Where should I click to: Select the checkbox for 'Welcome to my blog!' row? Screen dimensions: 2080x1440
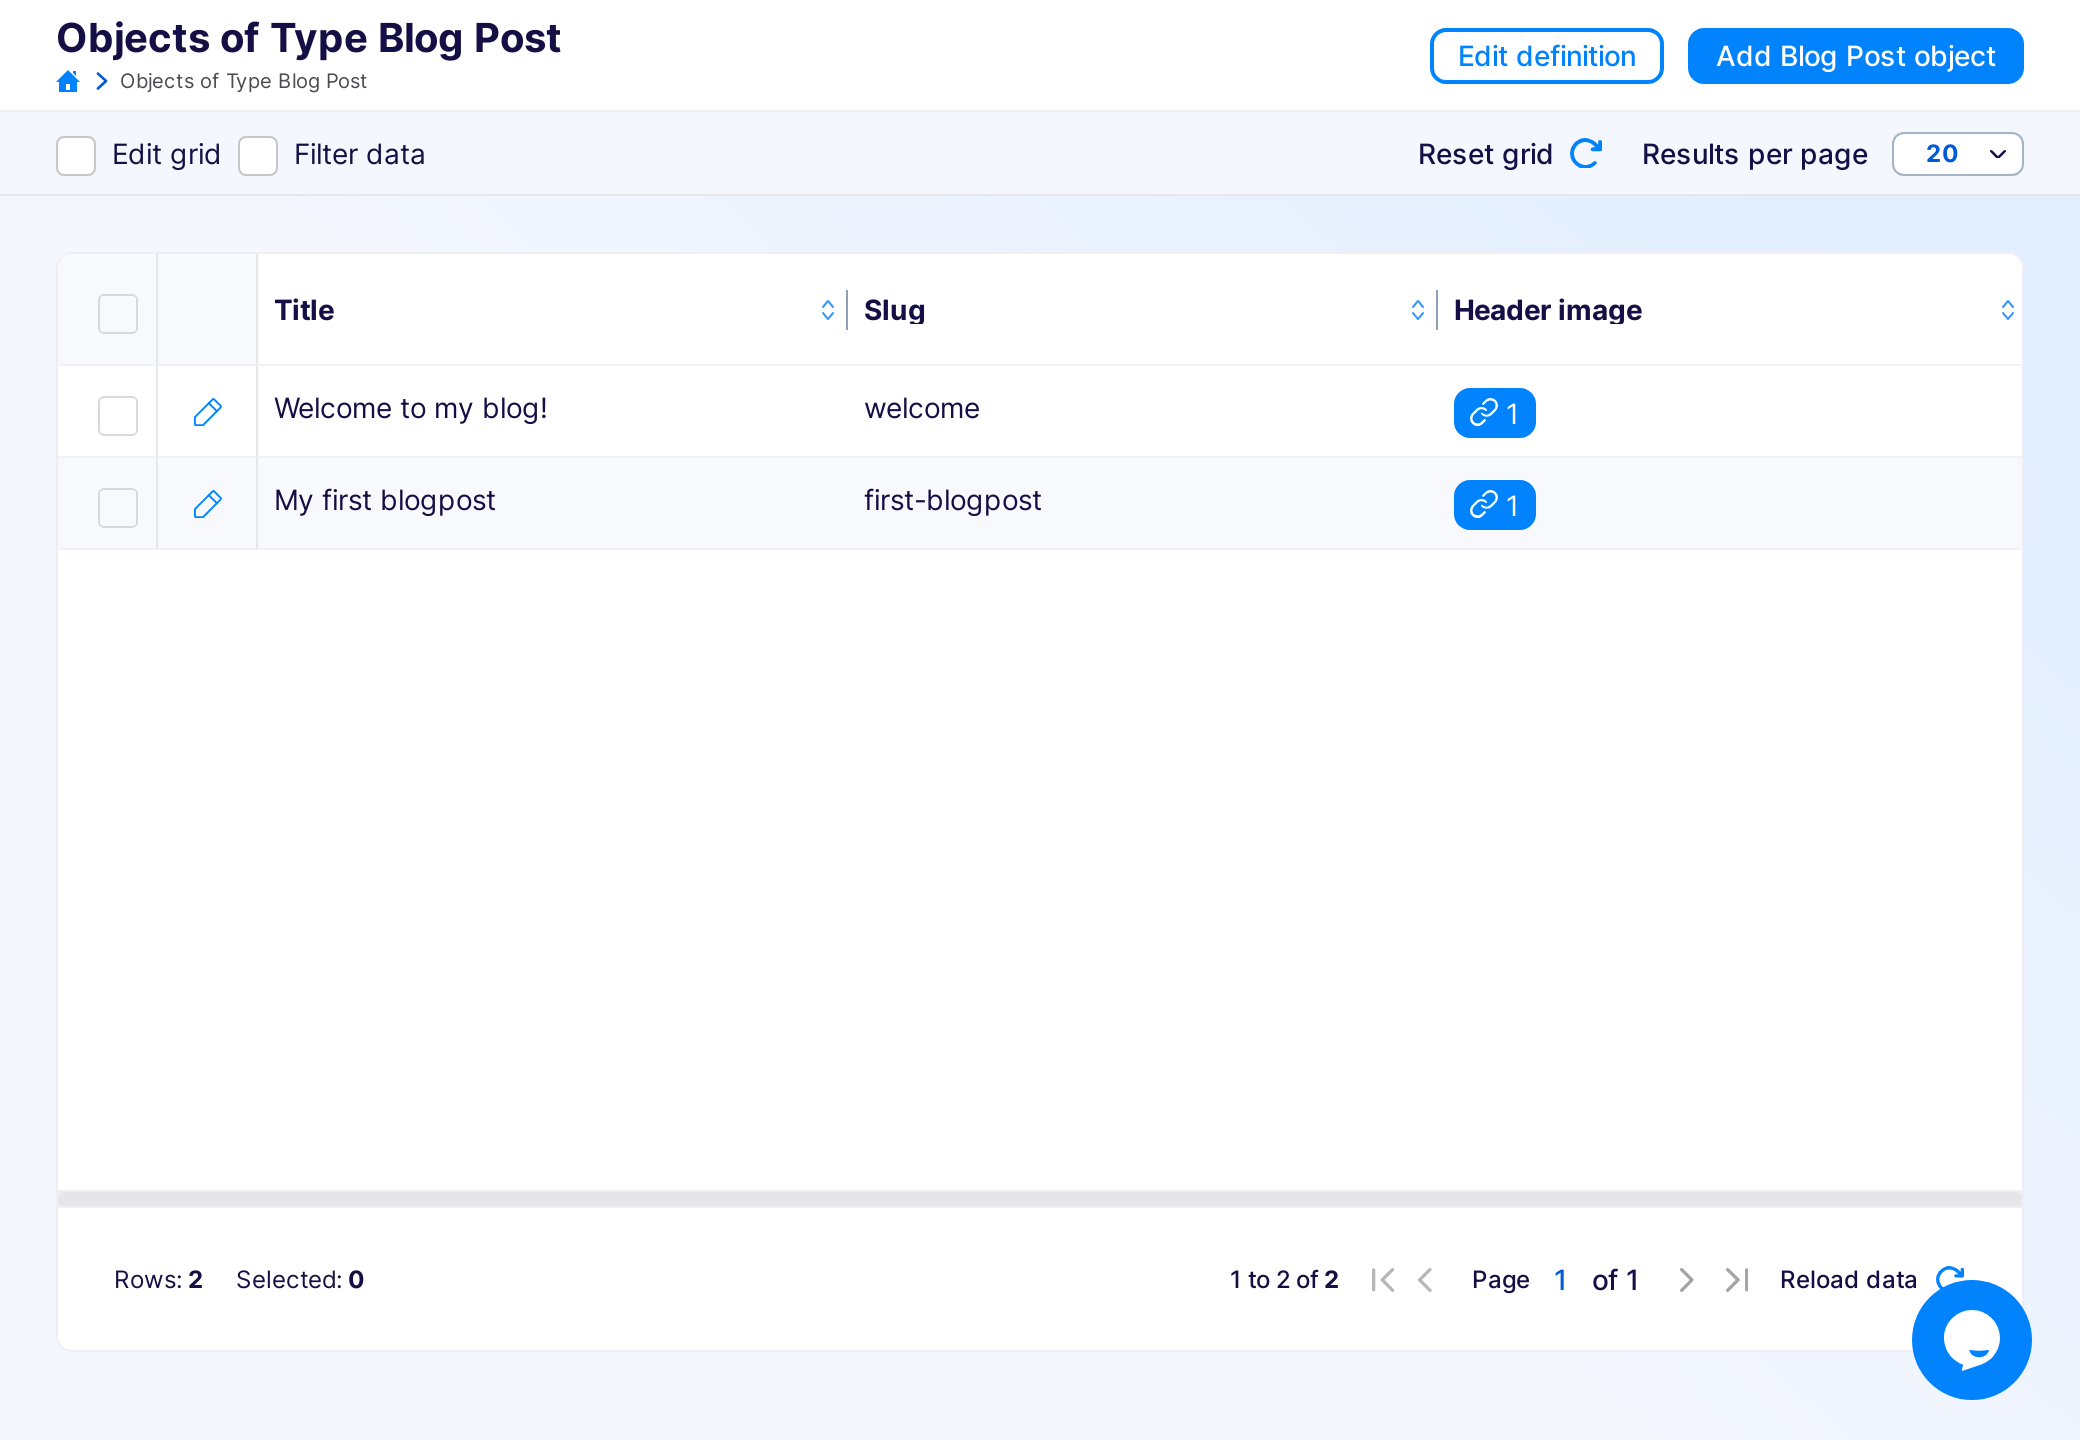point(119,411)
